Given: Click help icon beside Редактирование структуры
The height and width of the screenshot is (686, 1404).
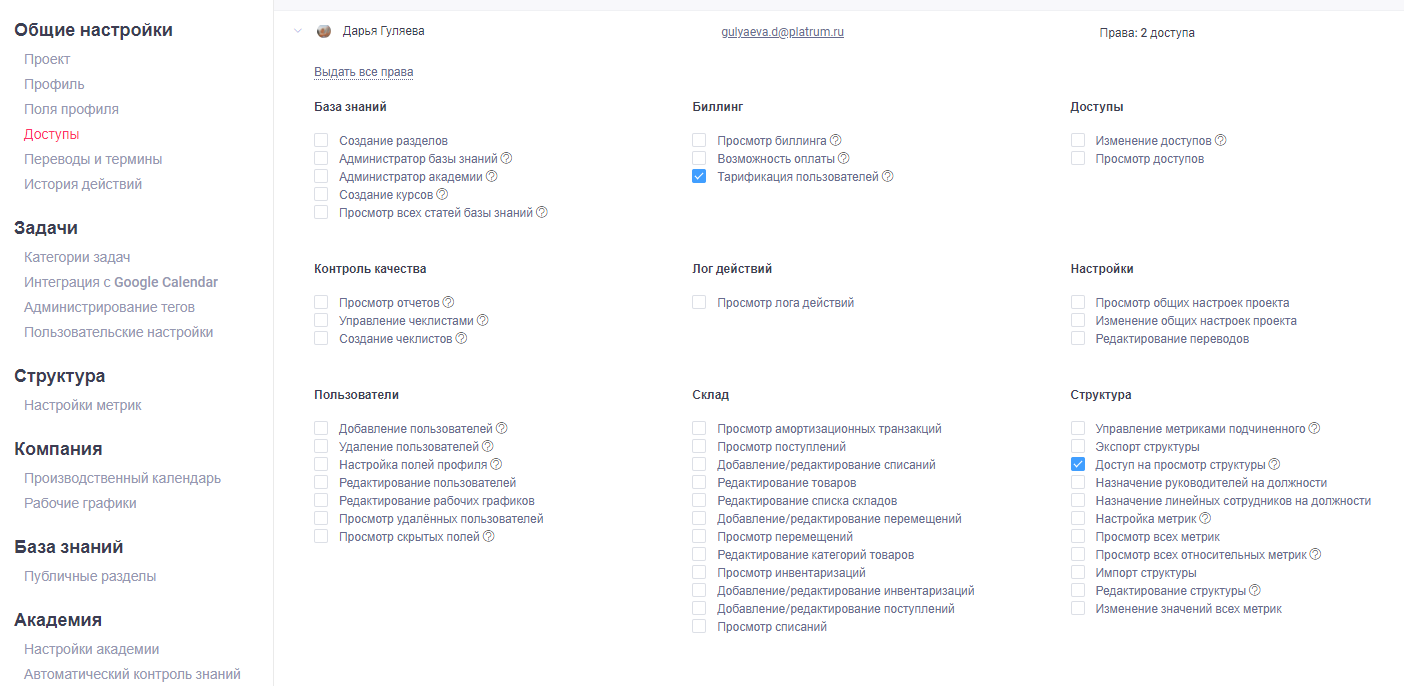Looking at the screenshot, I should (1255, 590).
